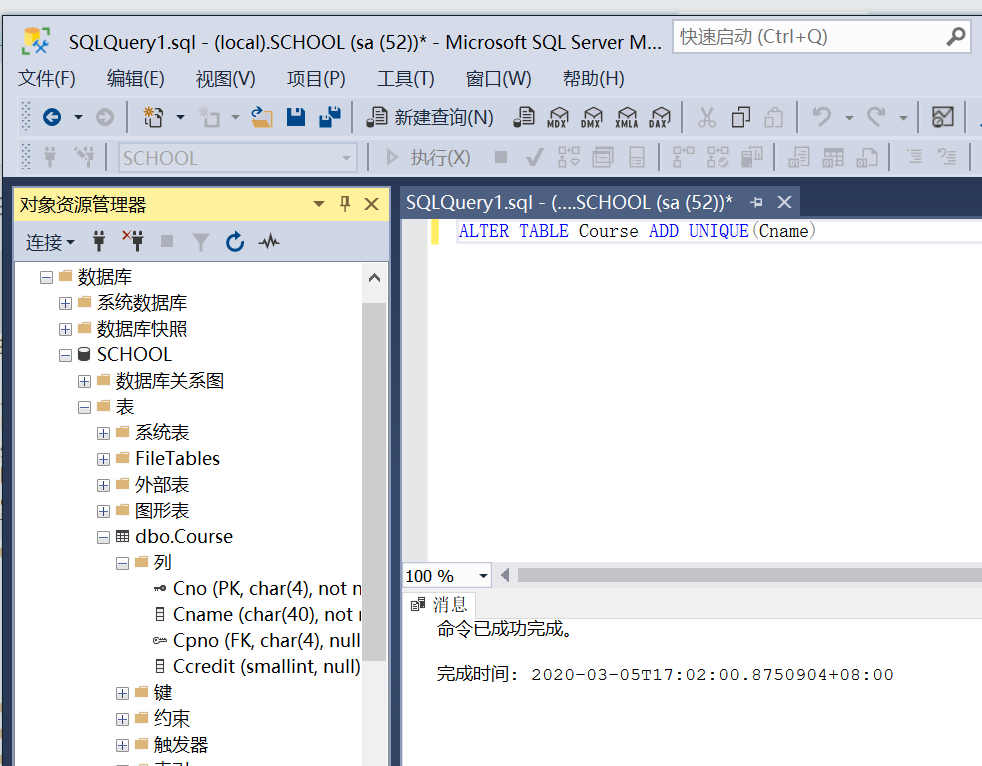Open the 视图(V) menu
Image resolution: width=982 pixels, height=766 pixels.
point(225,78)
